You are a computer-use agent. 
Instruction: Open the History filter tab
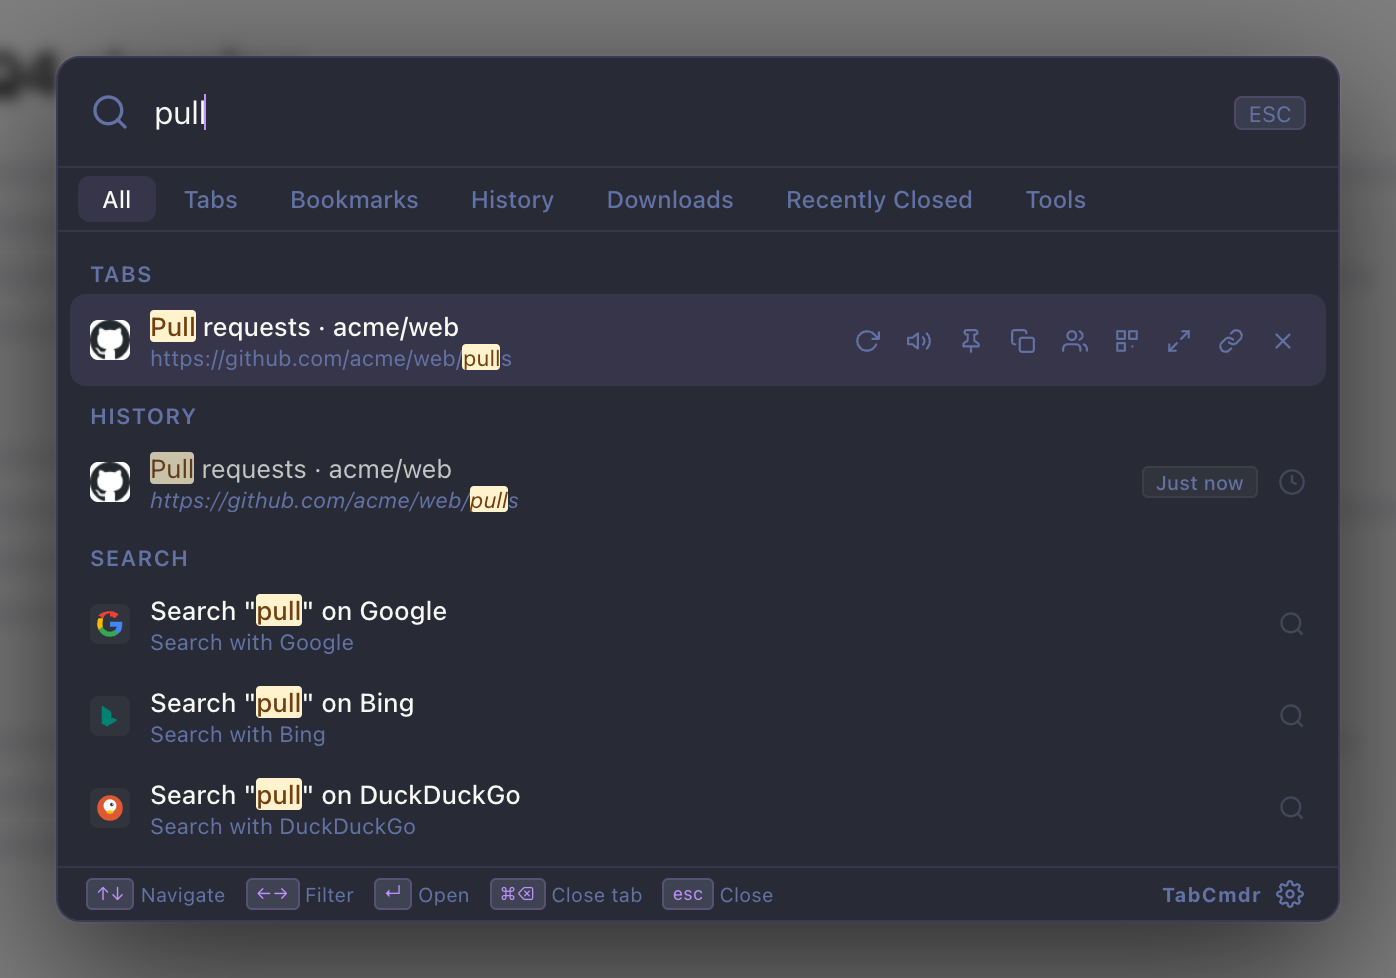point(513,199)
